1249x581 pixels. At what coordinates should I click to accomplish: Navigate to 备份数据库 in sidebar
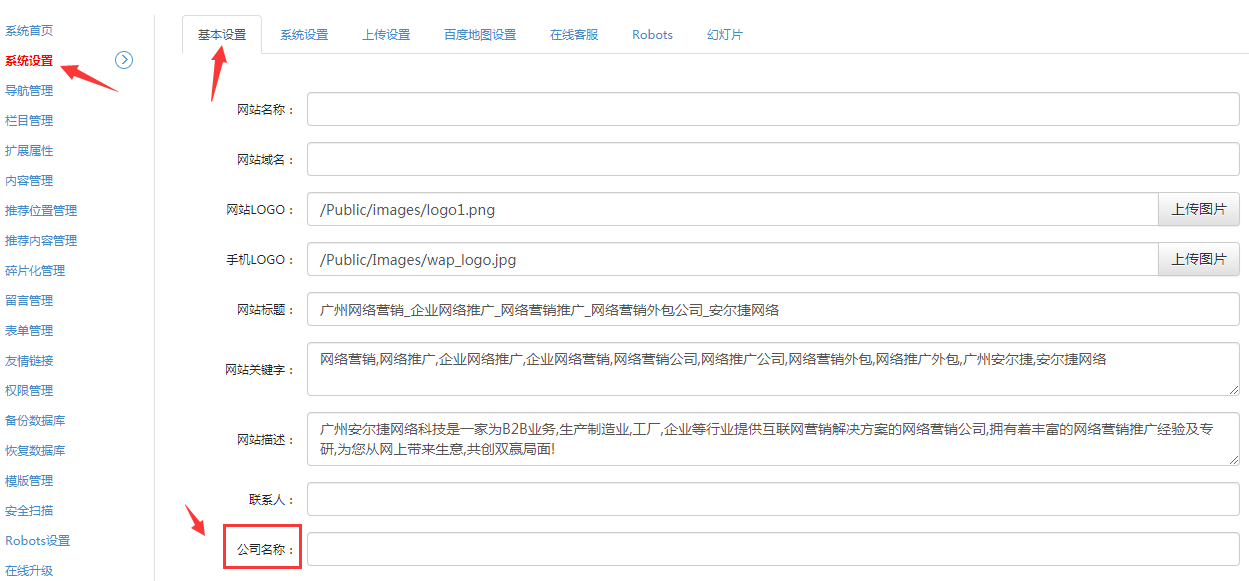[x=35, y=421]
